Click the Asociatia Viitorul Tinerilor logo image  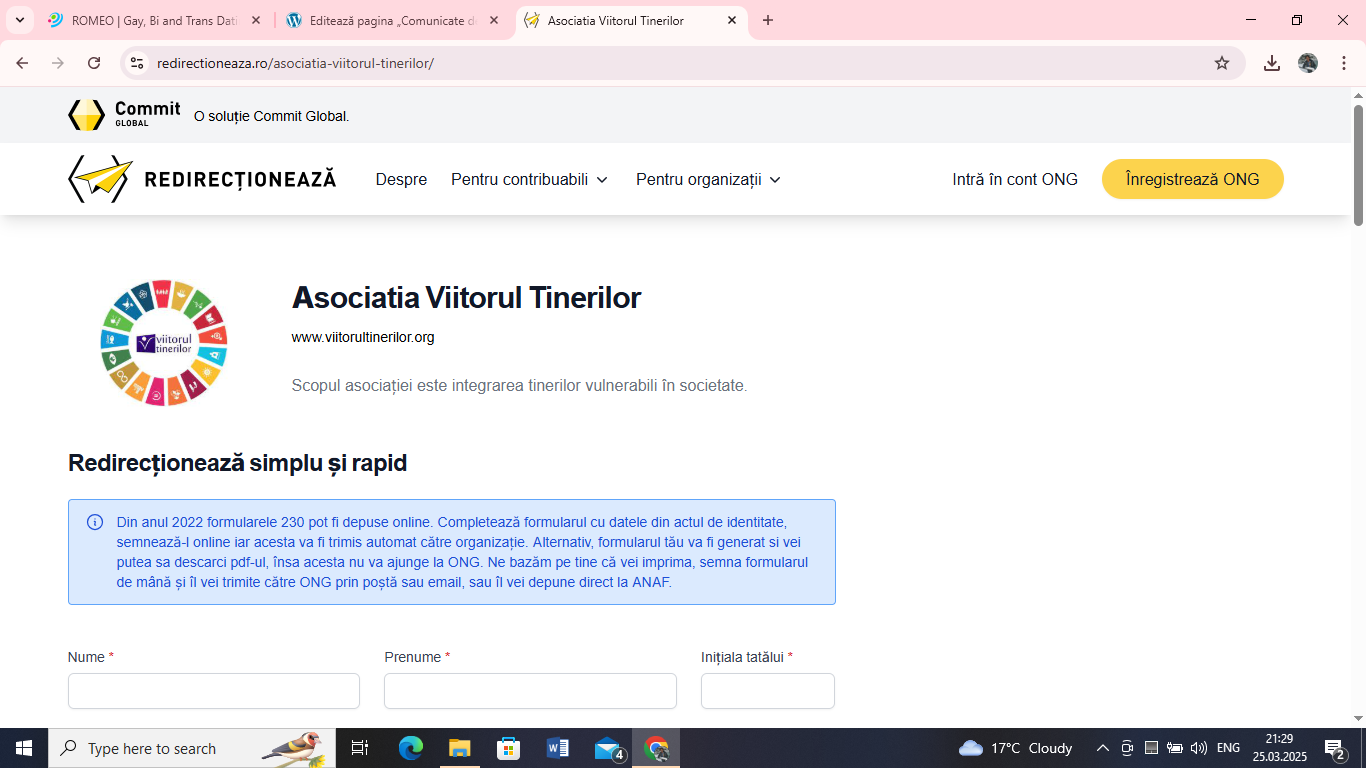164,343
